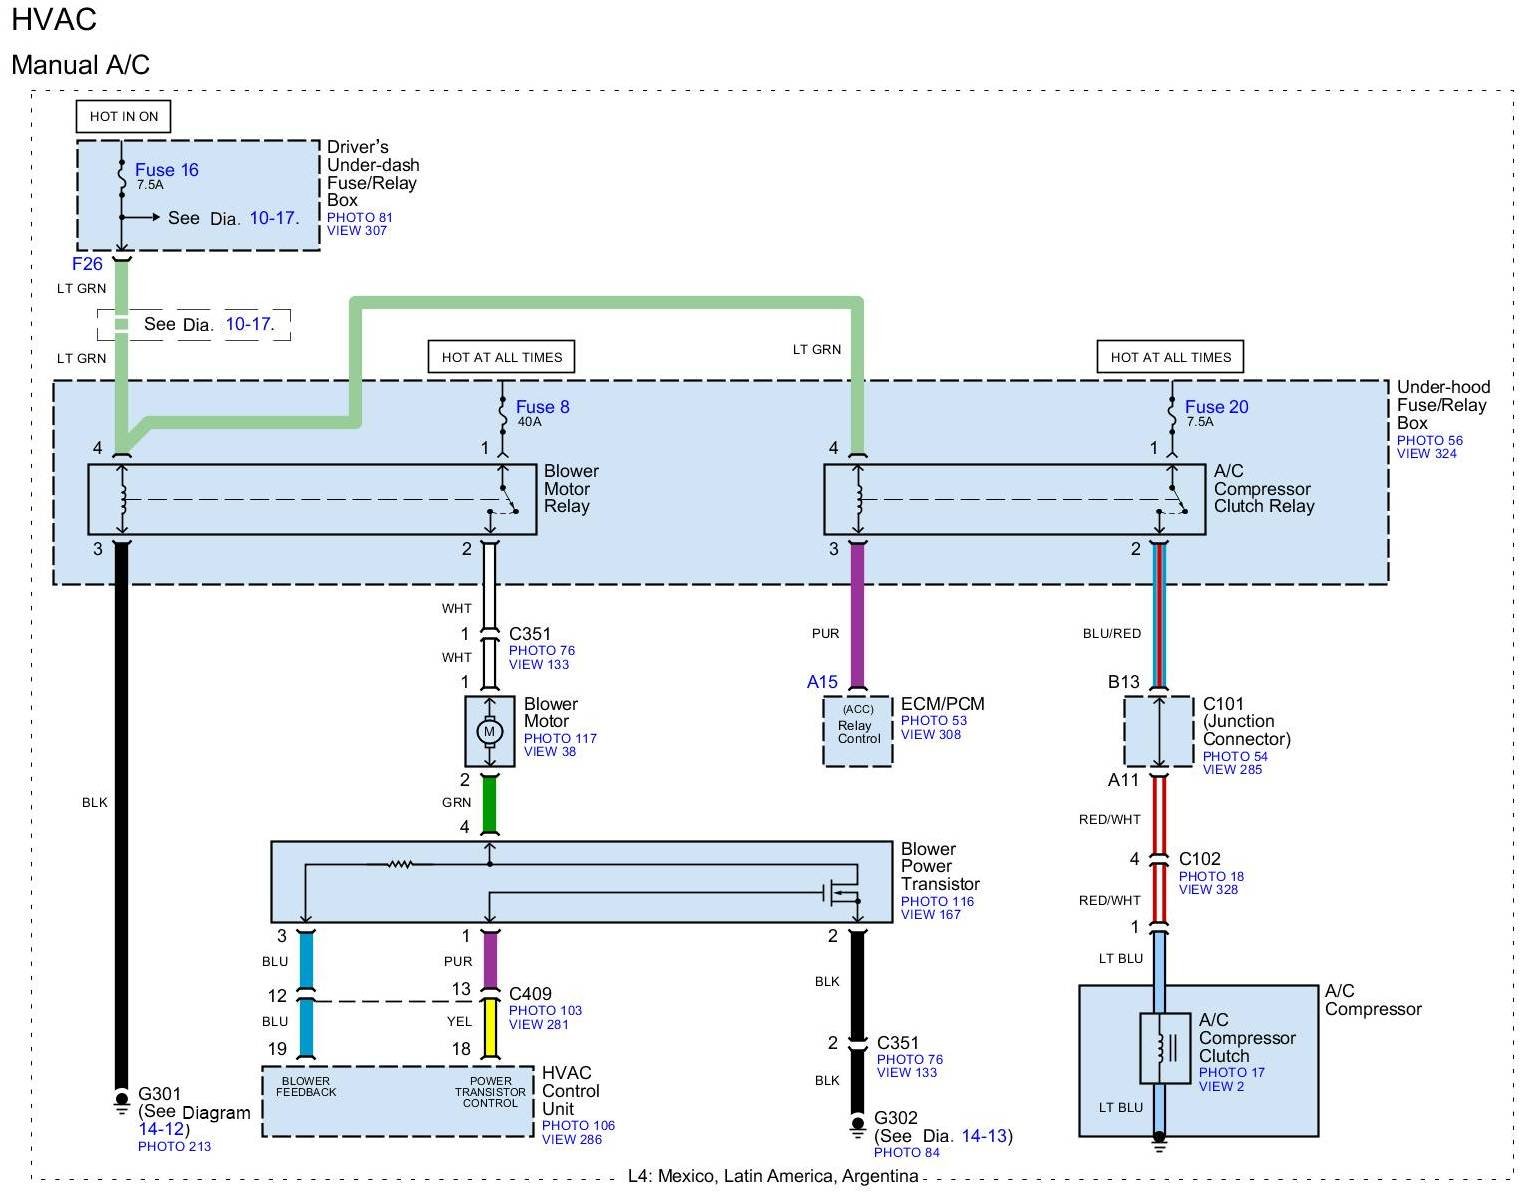Open the PHOTO 213 link
Screen dimensions: 1526x1198
pyautogui.click(x=174, y=1146)
